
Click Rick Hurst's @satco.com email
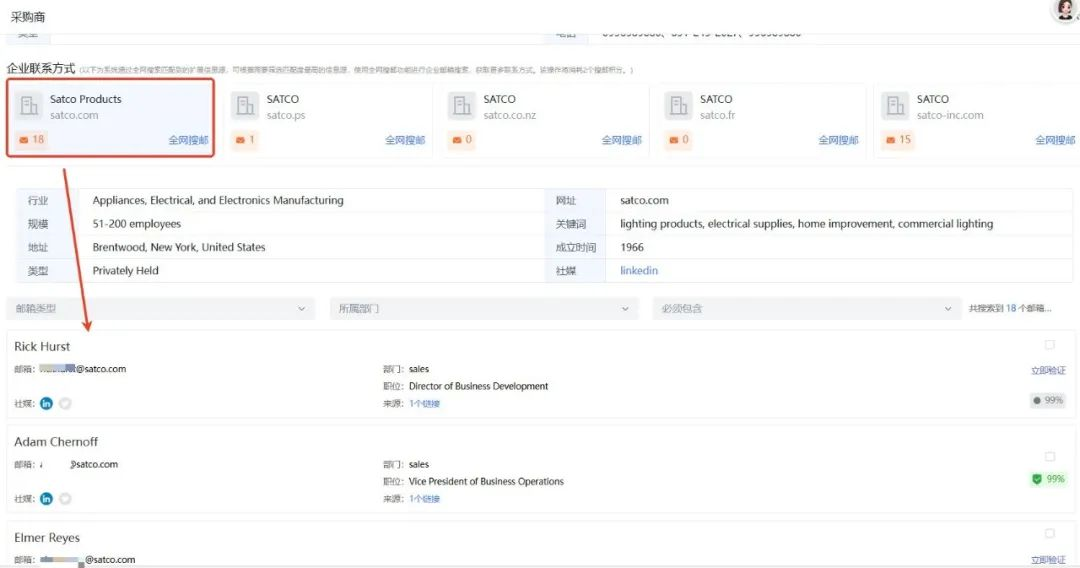(x=83, y=369)
